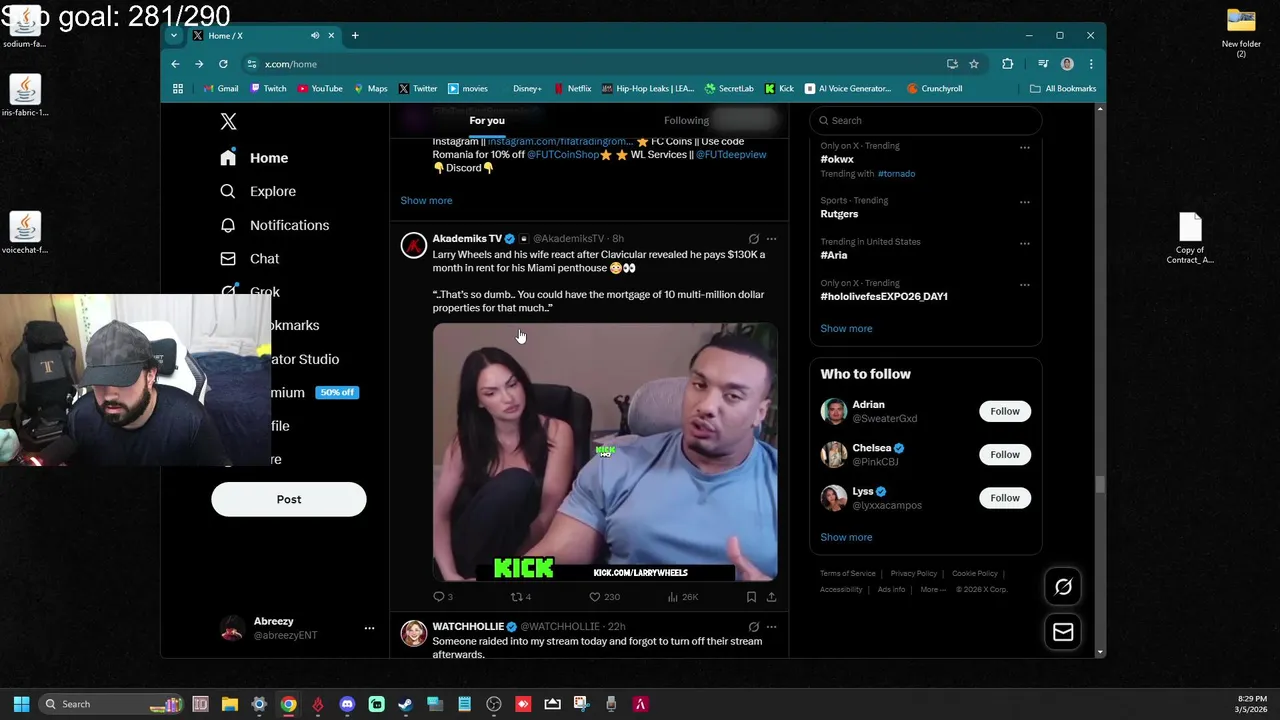This screenshot has width=1280, height=720.
Task: Open the All Bookmarks folder
Action: point(1063,88)
